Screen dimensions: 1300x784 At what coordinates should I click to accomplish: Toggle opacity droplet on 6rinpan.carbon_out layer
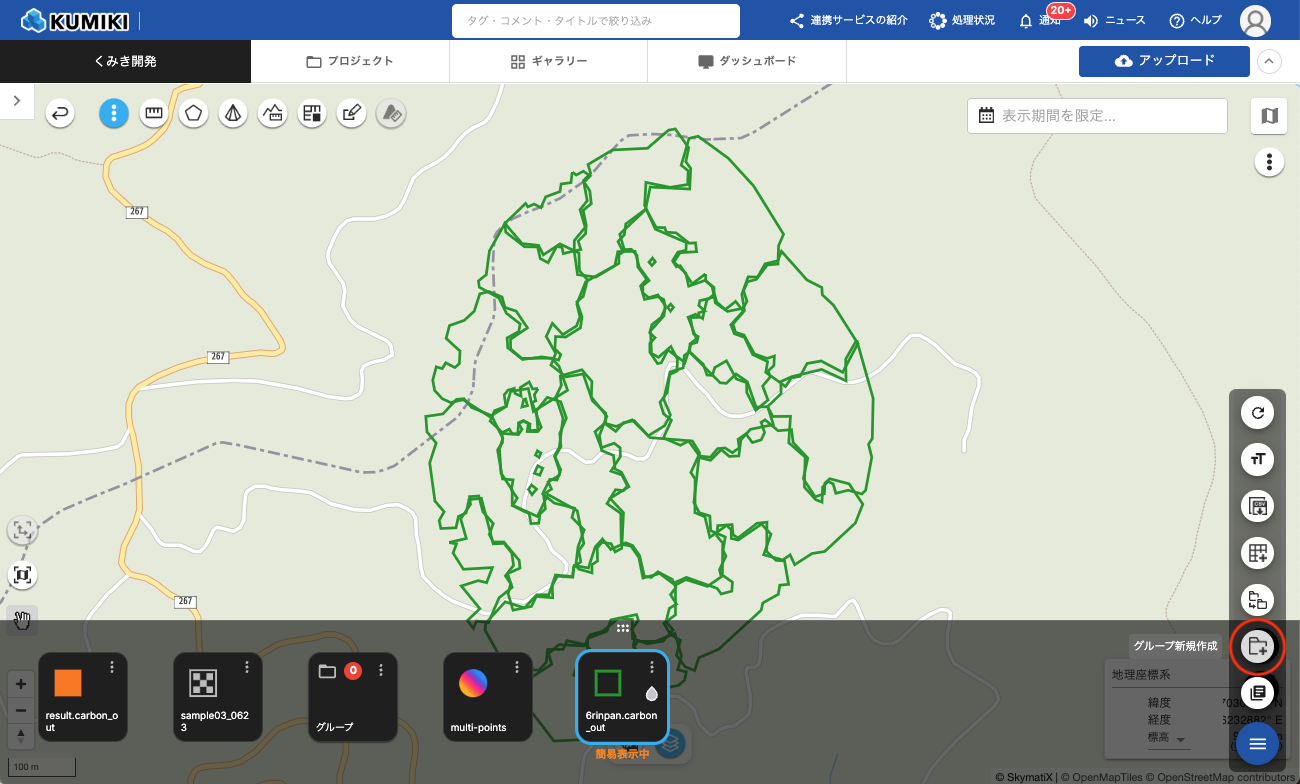click(x=651, y=693)
